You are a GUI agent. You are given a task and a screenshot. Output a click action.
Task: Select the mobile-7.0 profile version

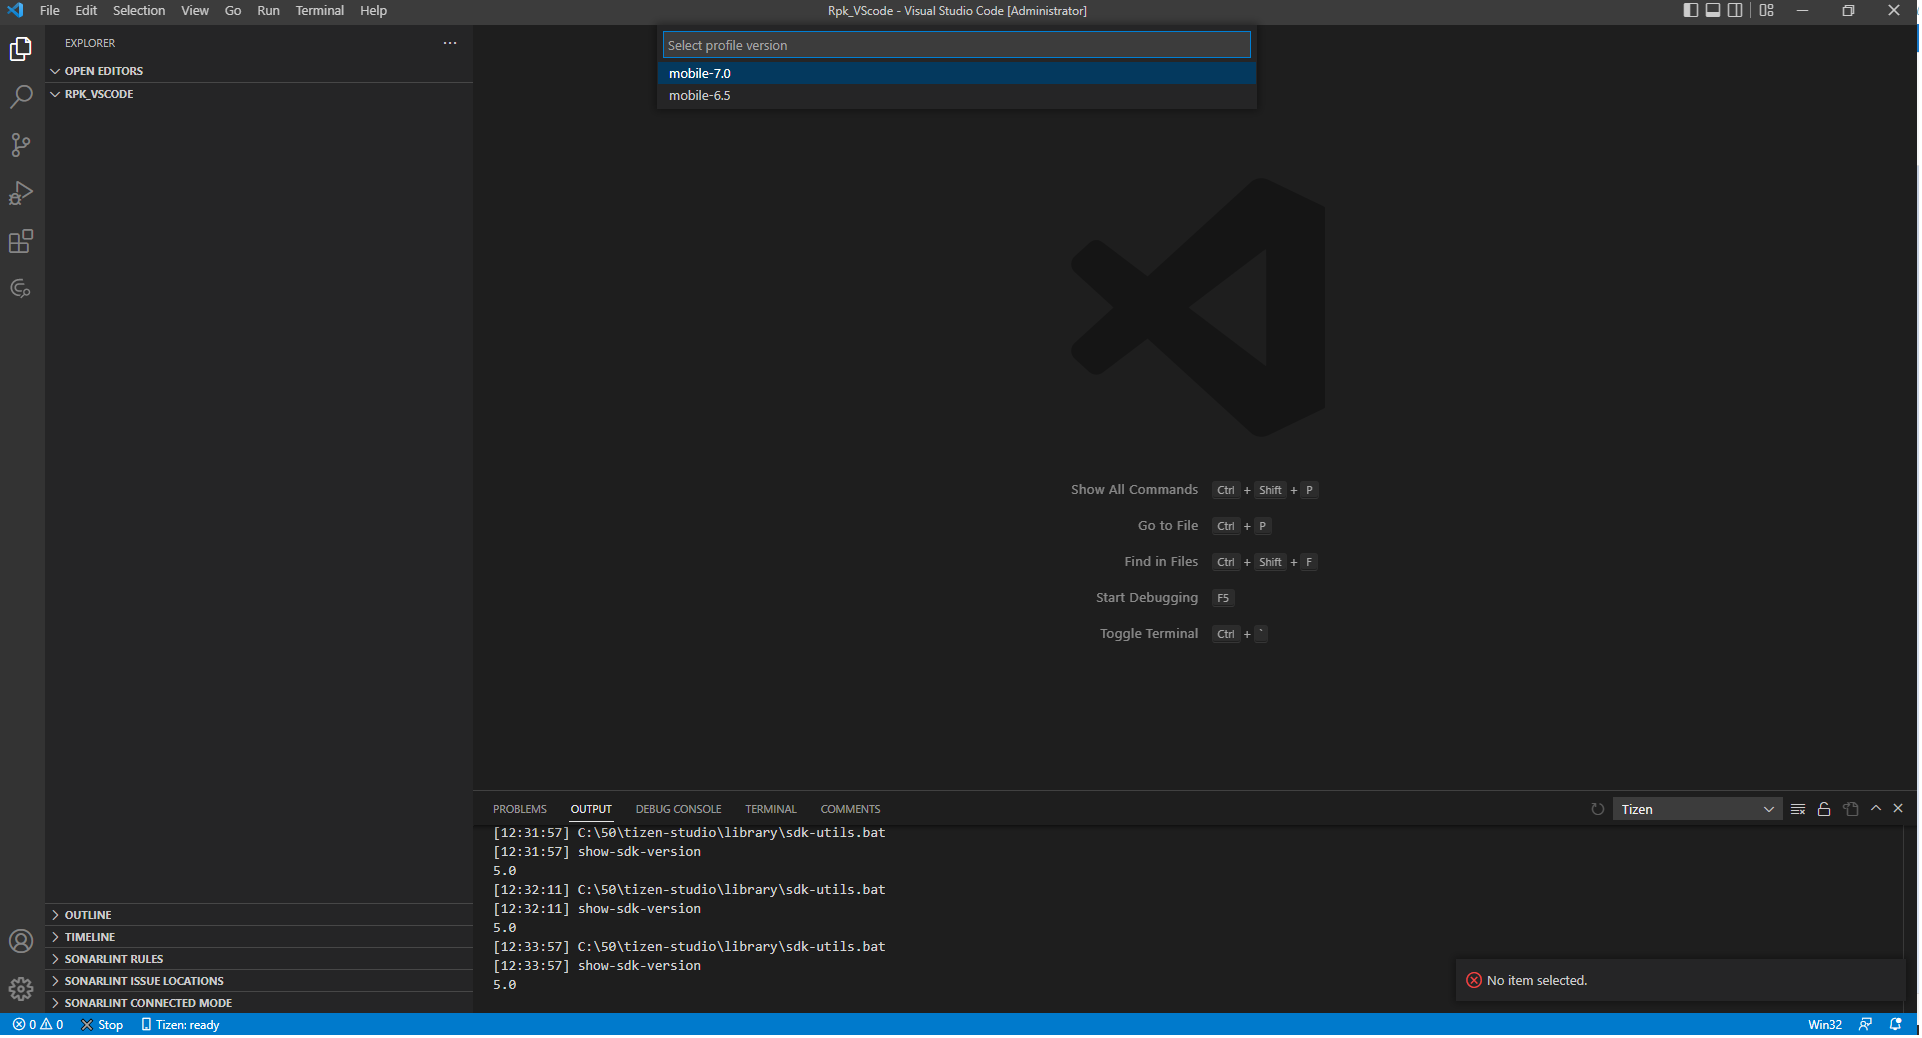pos(700,74)
